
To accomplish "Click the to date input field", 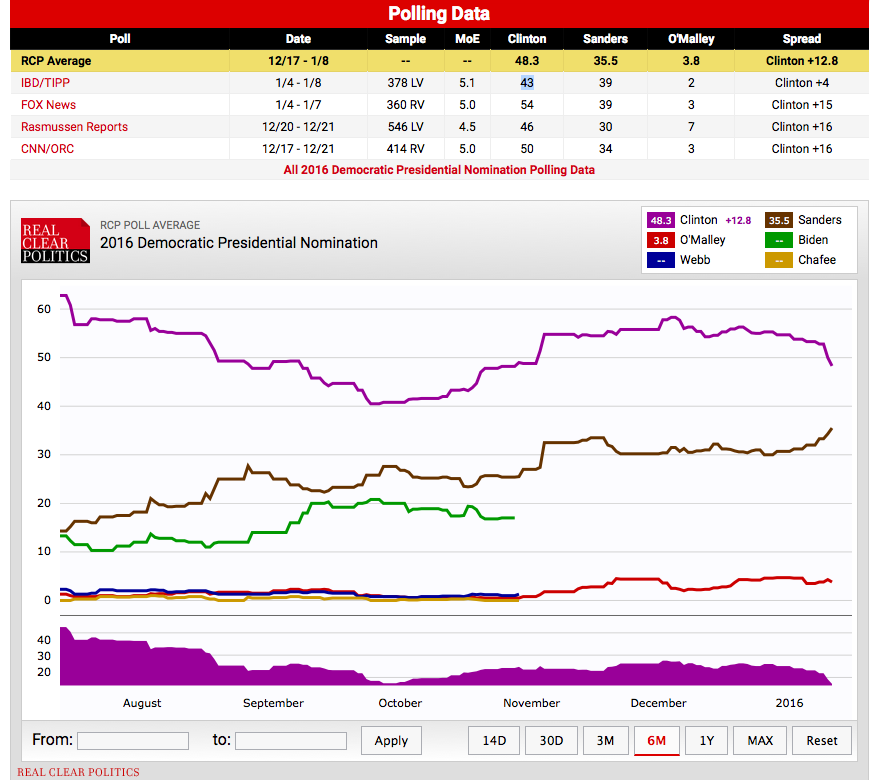I will pyautogui.click(x=290, y=741).
